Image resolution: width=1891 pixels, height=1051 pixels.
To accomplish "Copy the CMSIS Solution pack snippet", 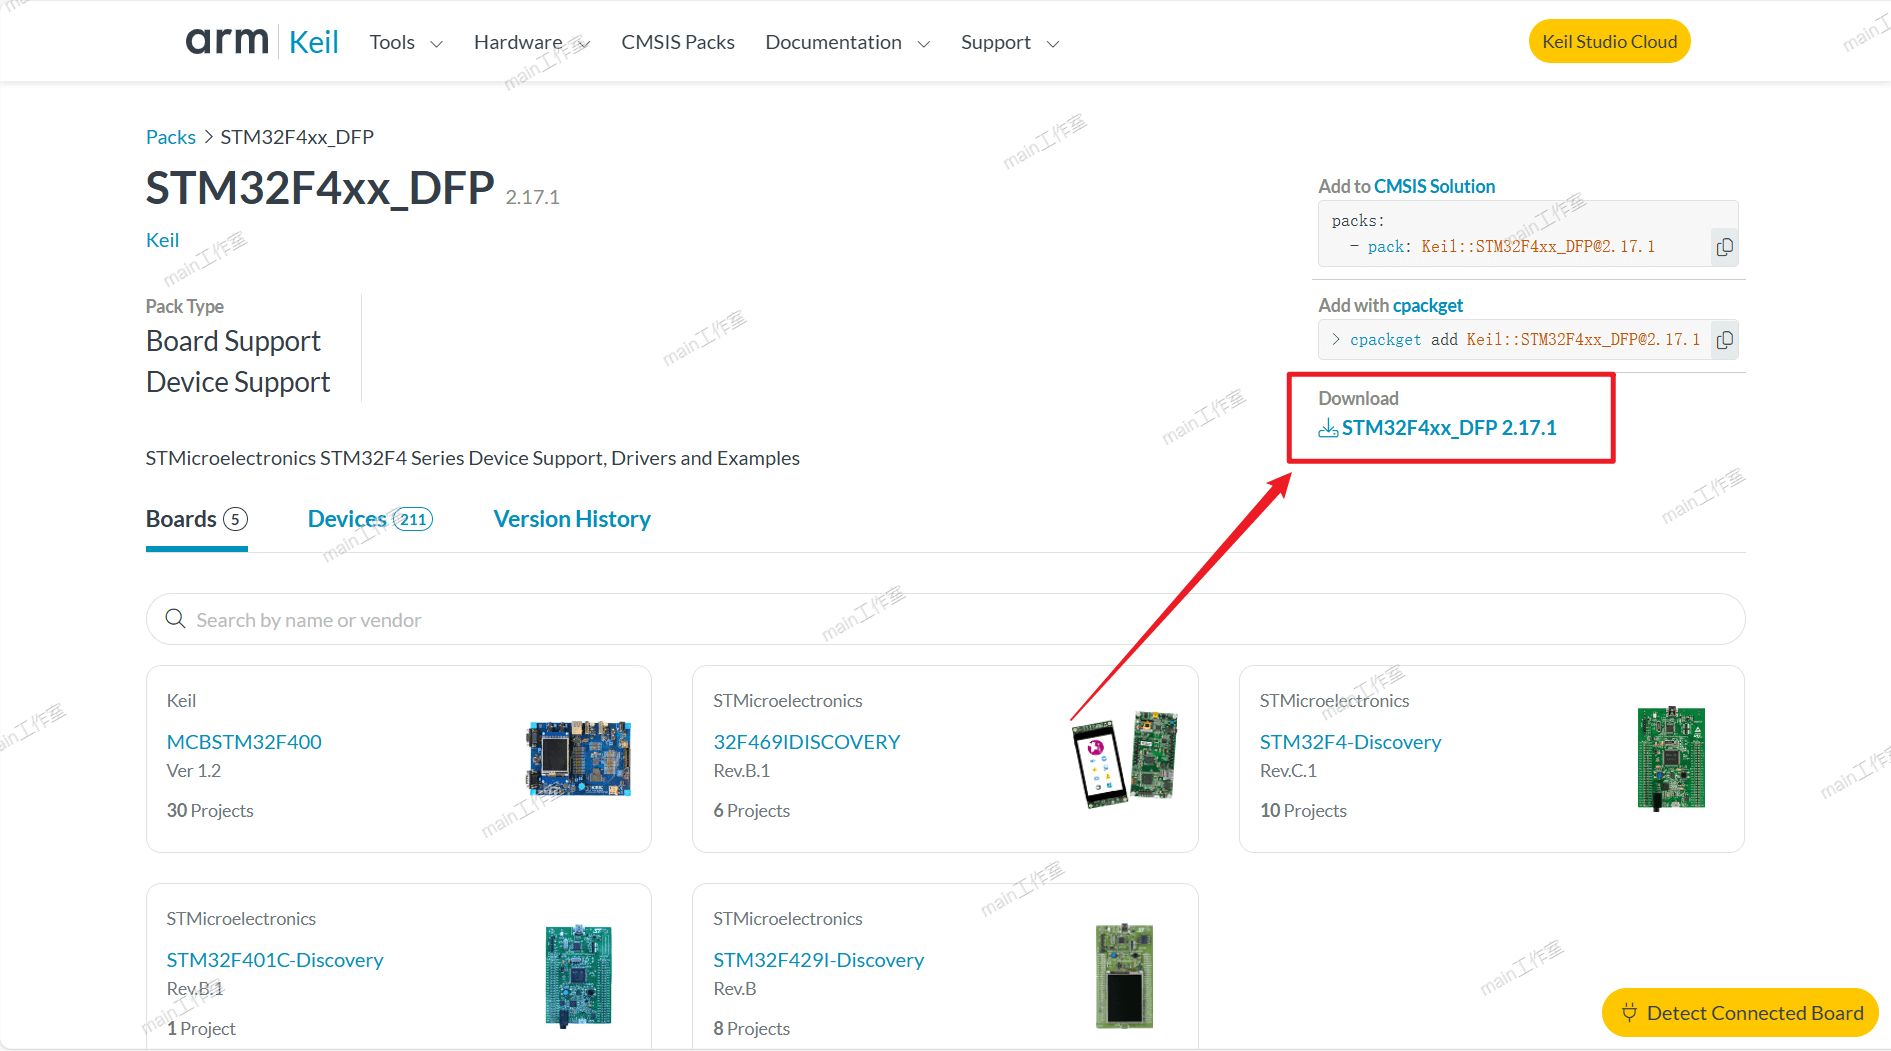I will click(x=1724, y=247).
